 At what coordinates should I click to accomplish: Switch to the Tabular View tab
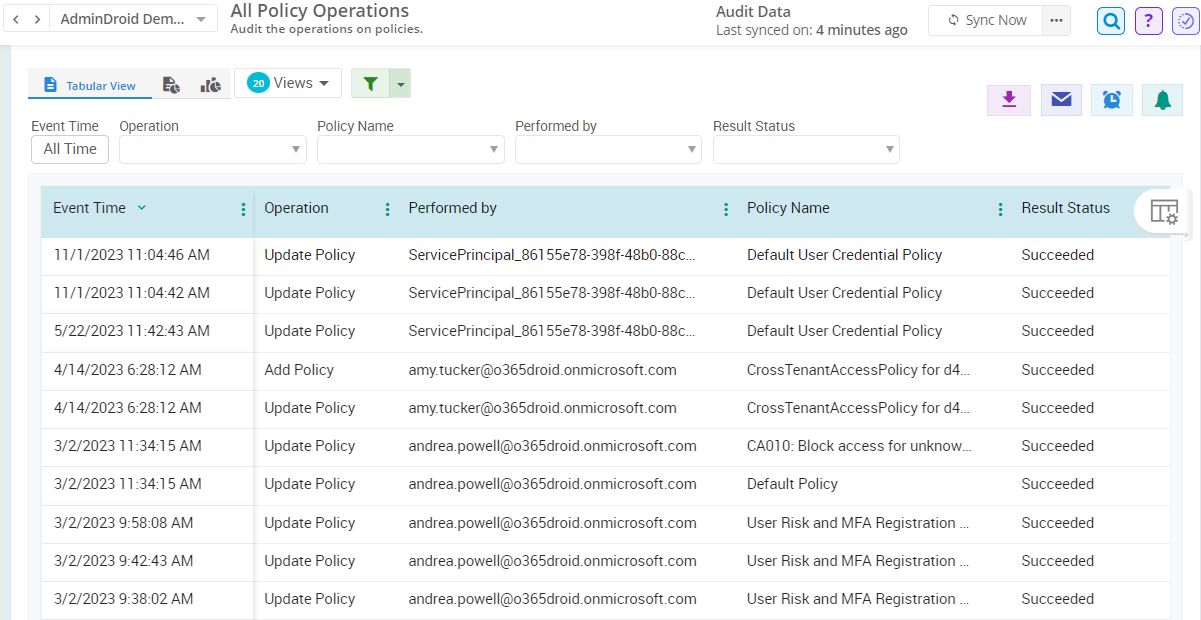tap(90, 85)
